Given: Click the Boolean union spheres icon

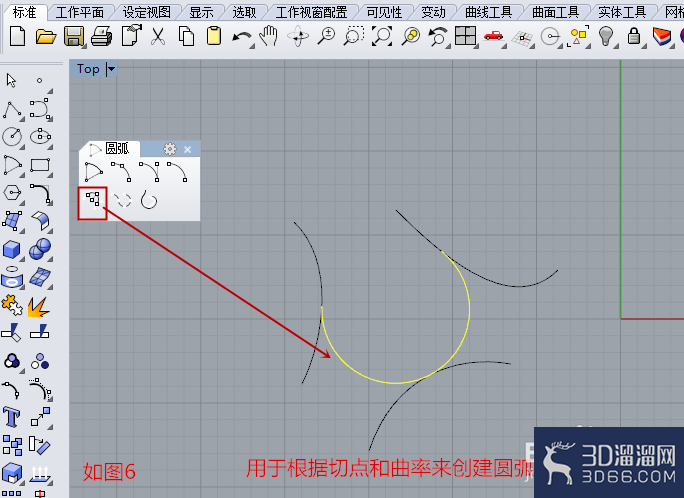Looking at the screenshot, I should click(40, 249).
